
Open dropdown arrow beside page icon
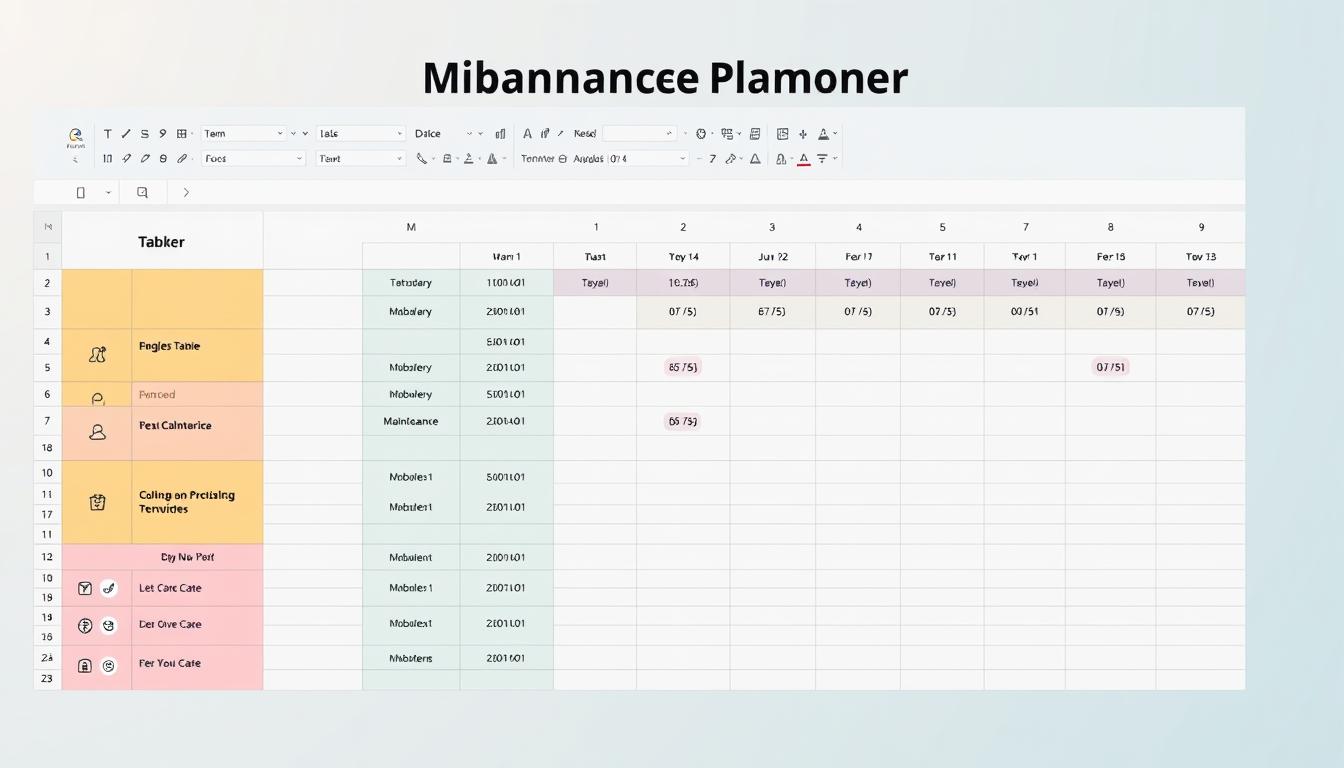[108, 192]
